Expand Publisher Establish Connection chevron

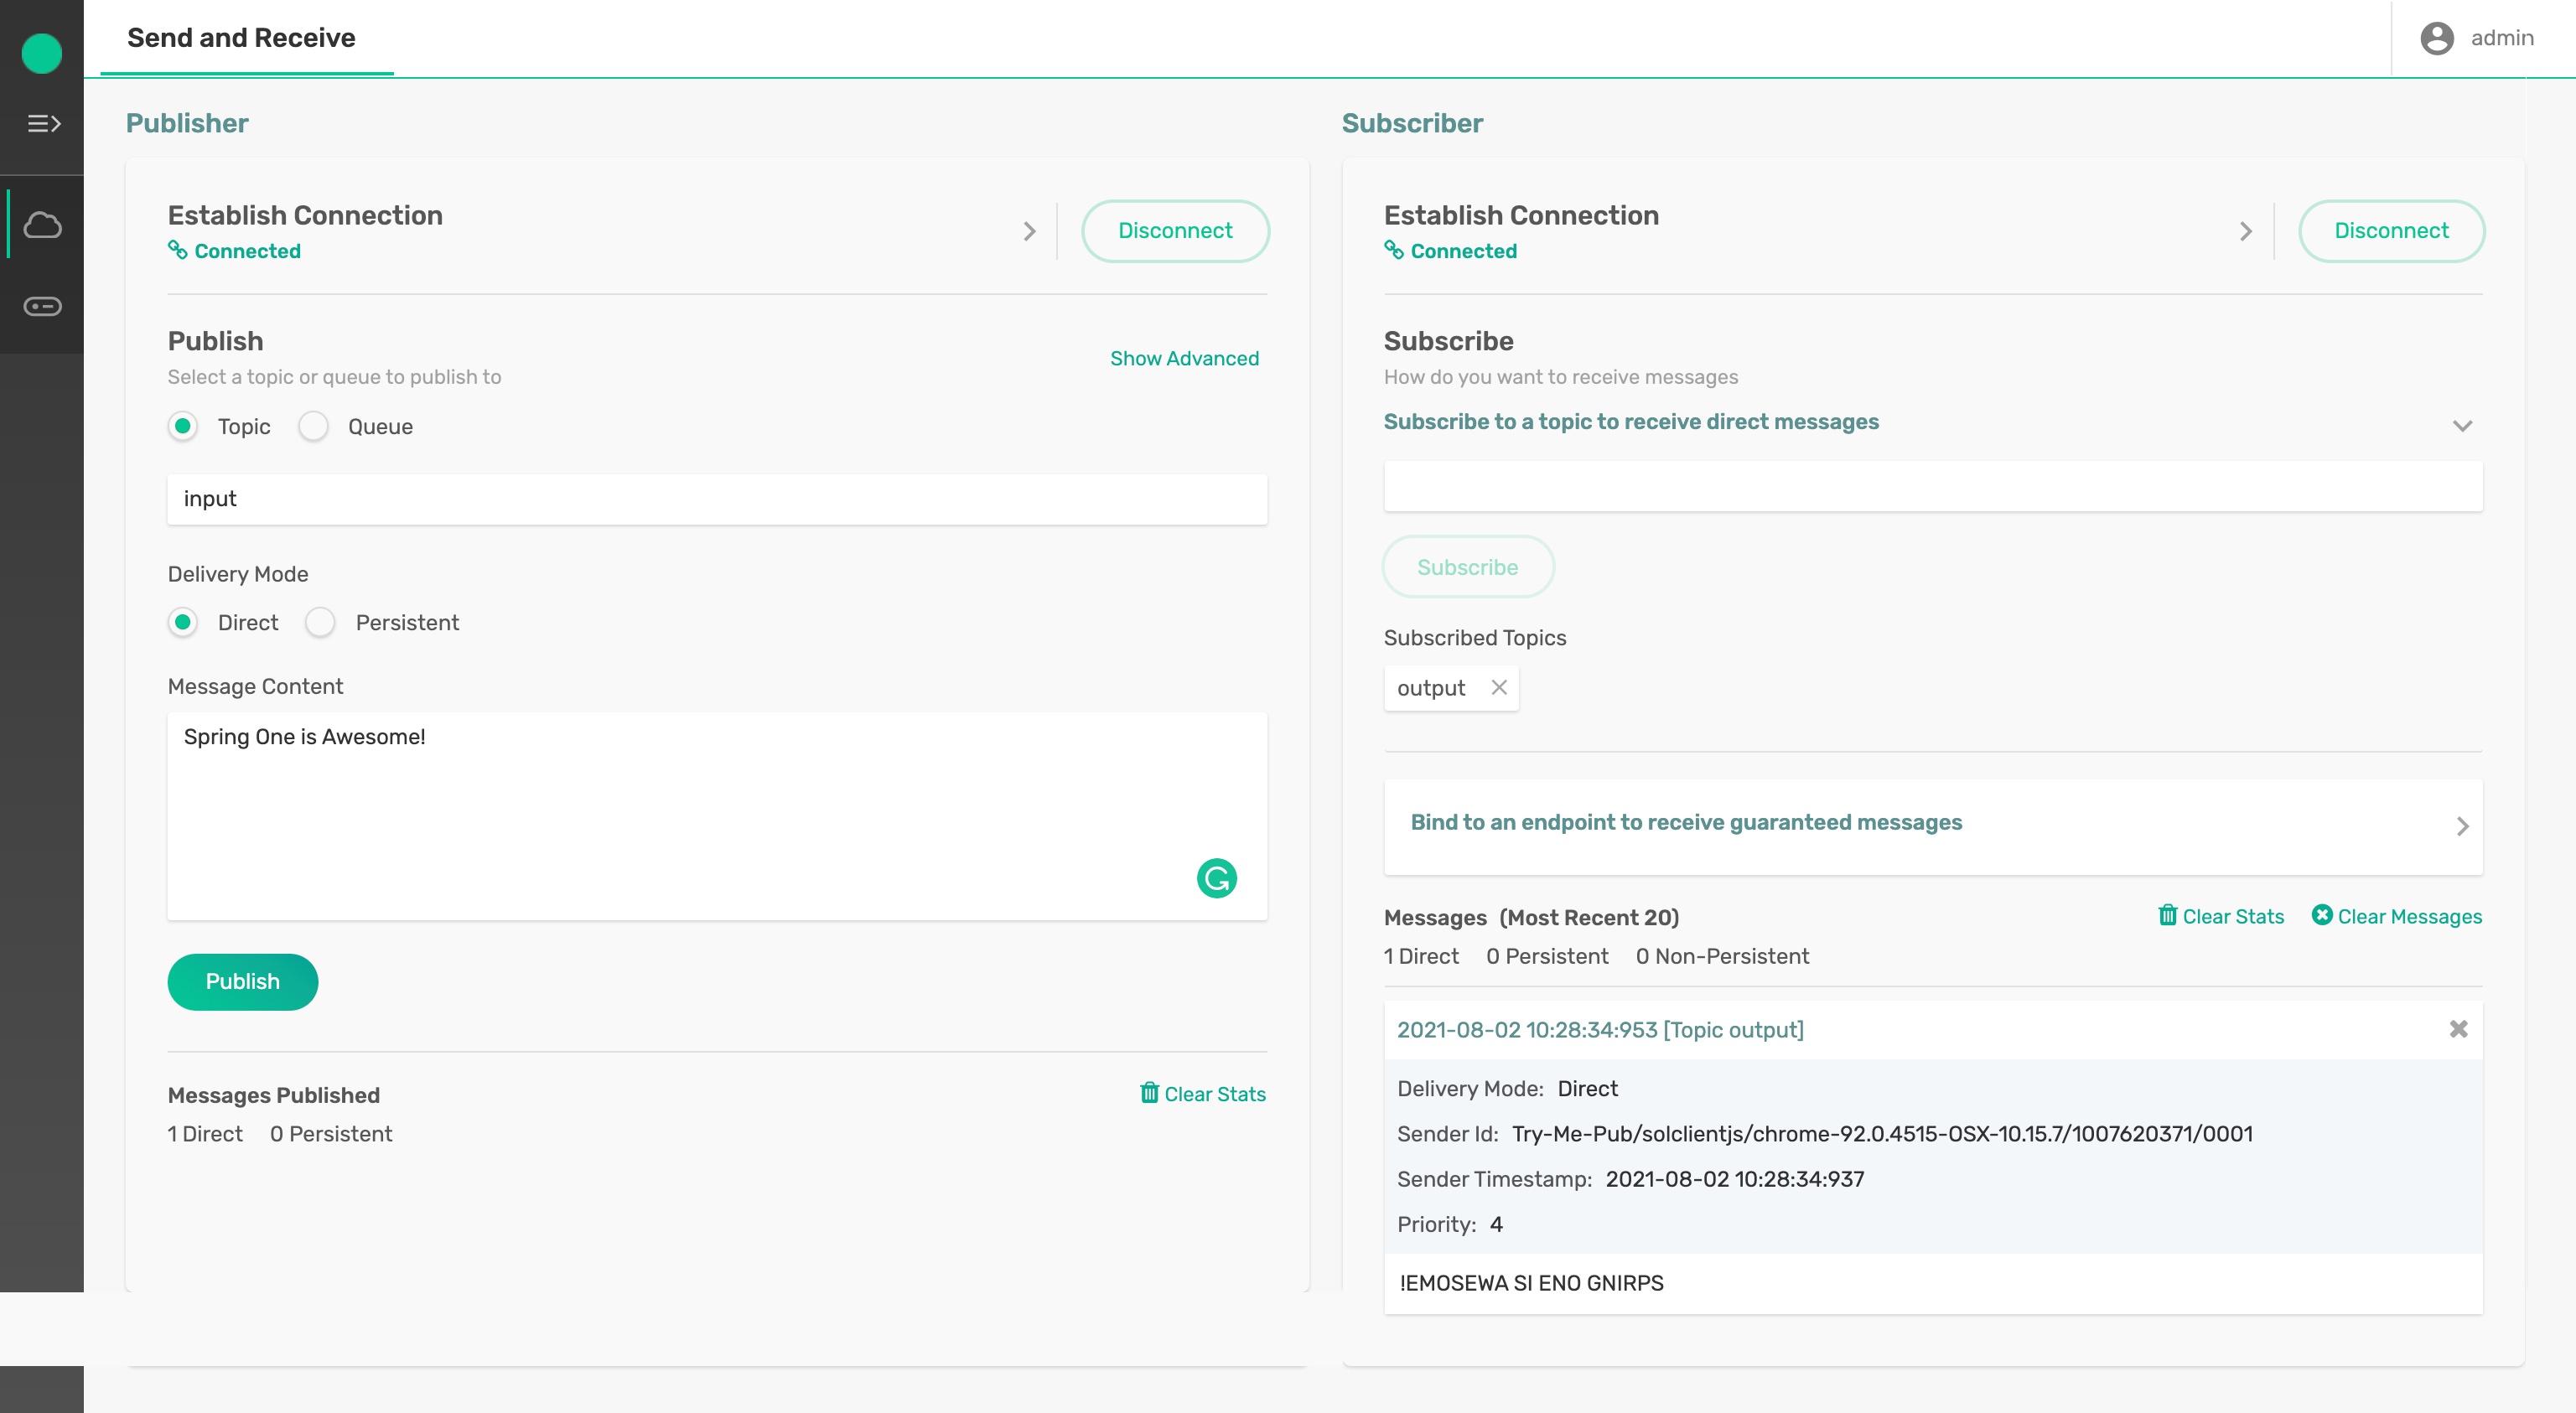(1029, 232)
